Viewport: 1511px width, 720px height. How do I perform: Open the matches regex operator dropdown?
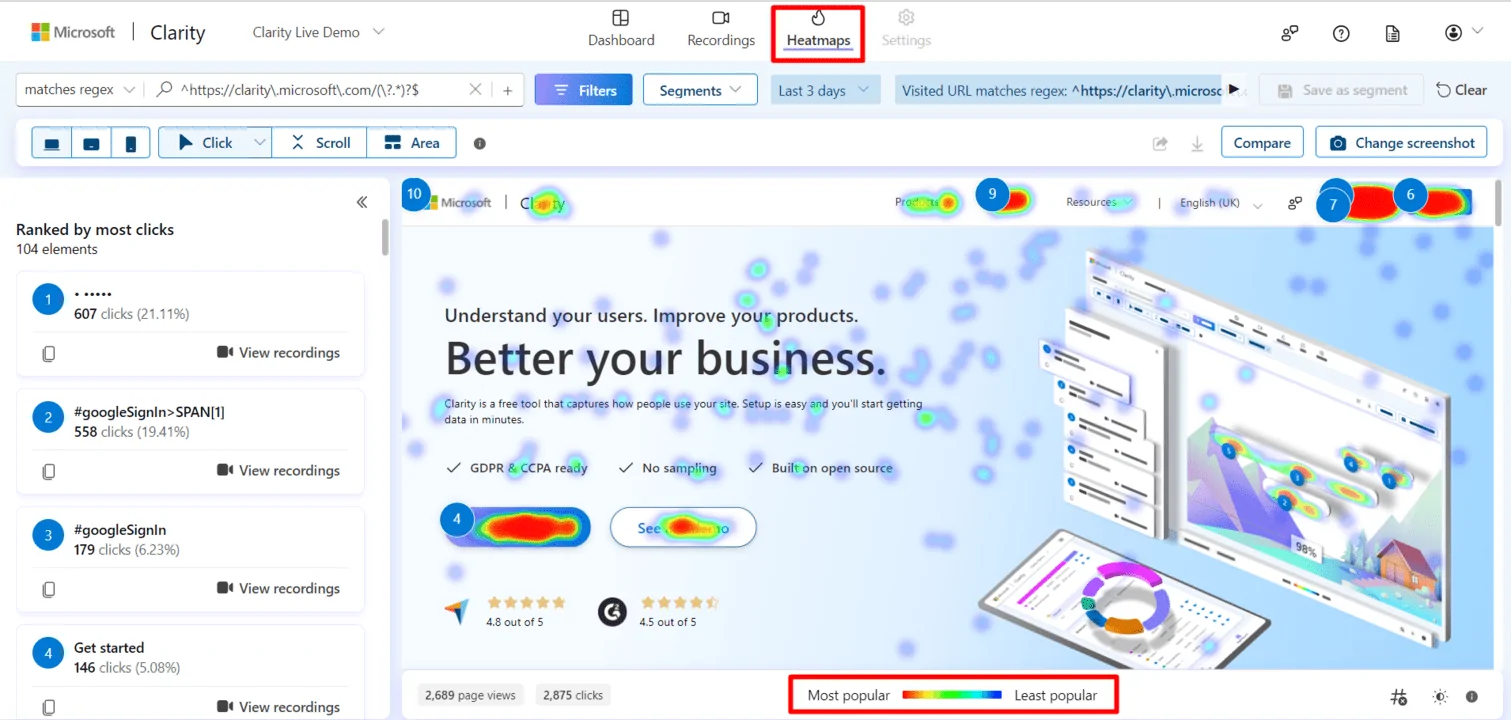(x=79, y=90)
